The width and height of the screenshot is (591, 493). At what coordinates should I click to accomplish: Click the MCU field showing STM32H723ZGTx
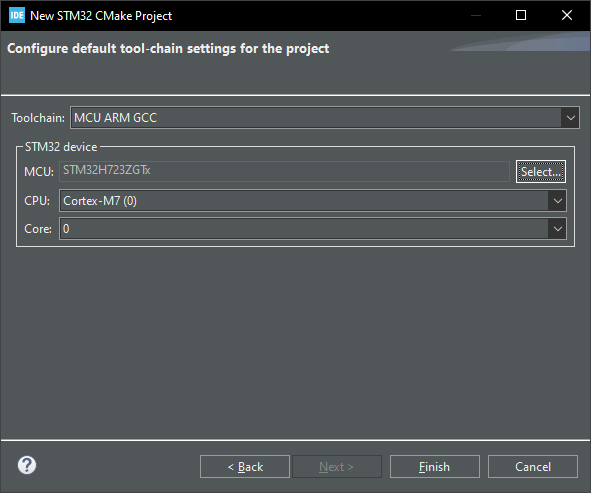285,171
